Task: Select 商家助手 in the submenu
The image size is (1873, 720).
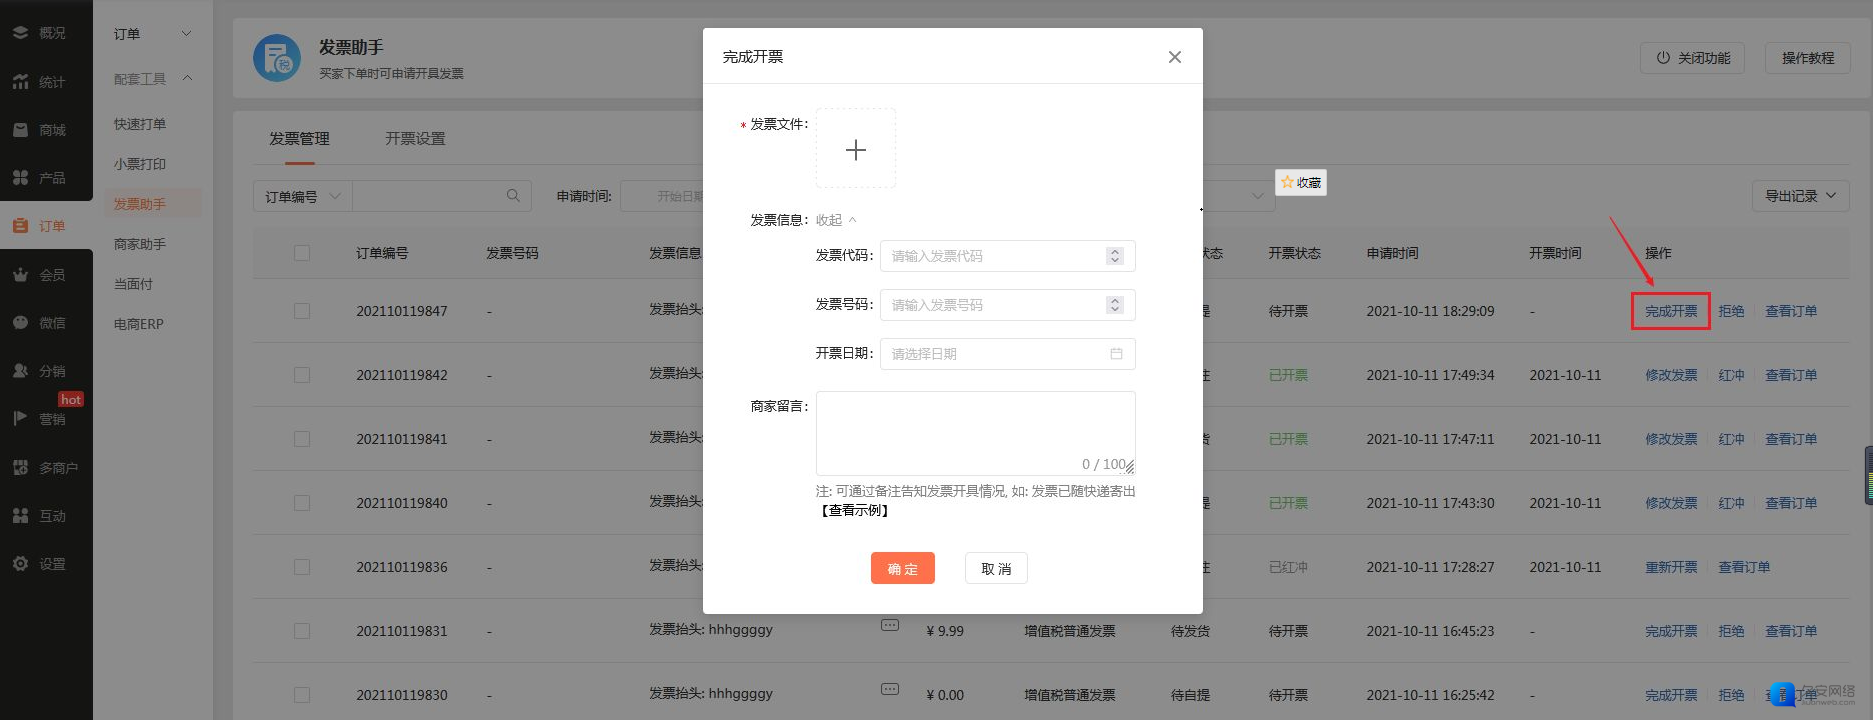Action: [140, 244]
